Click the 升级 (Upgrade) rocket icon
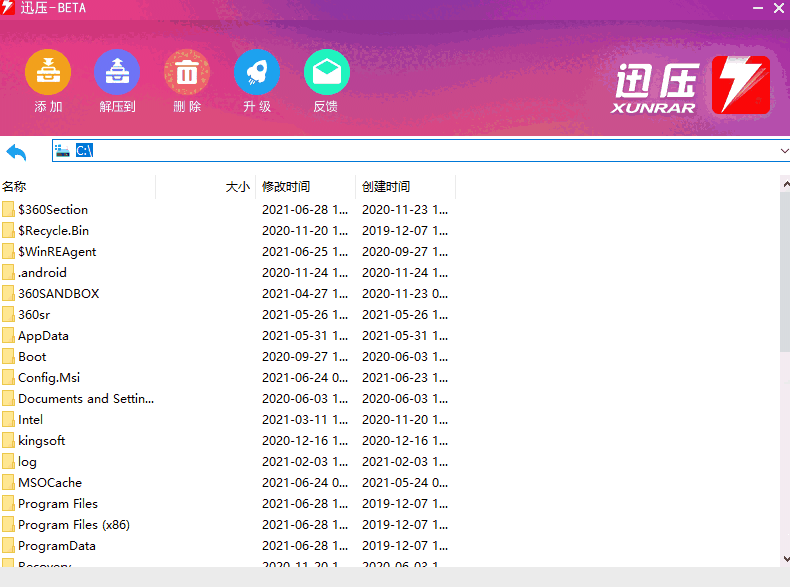 257,73
